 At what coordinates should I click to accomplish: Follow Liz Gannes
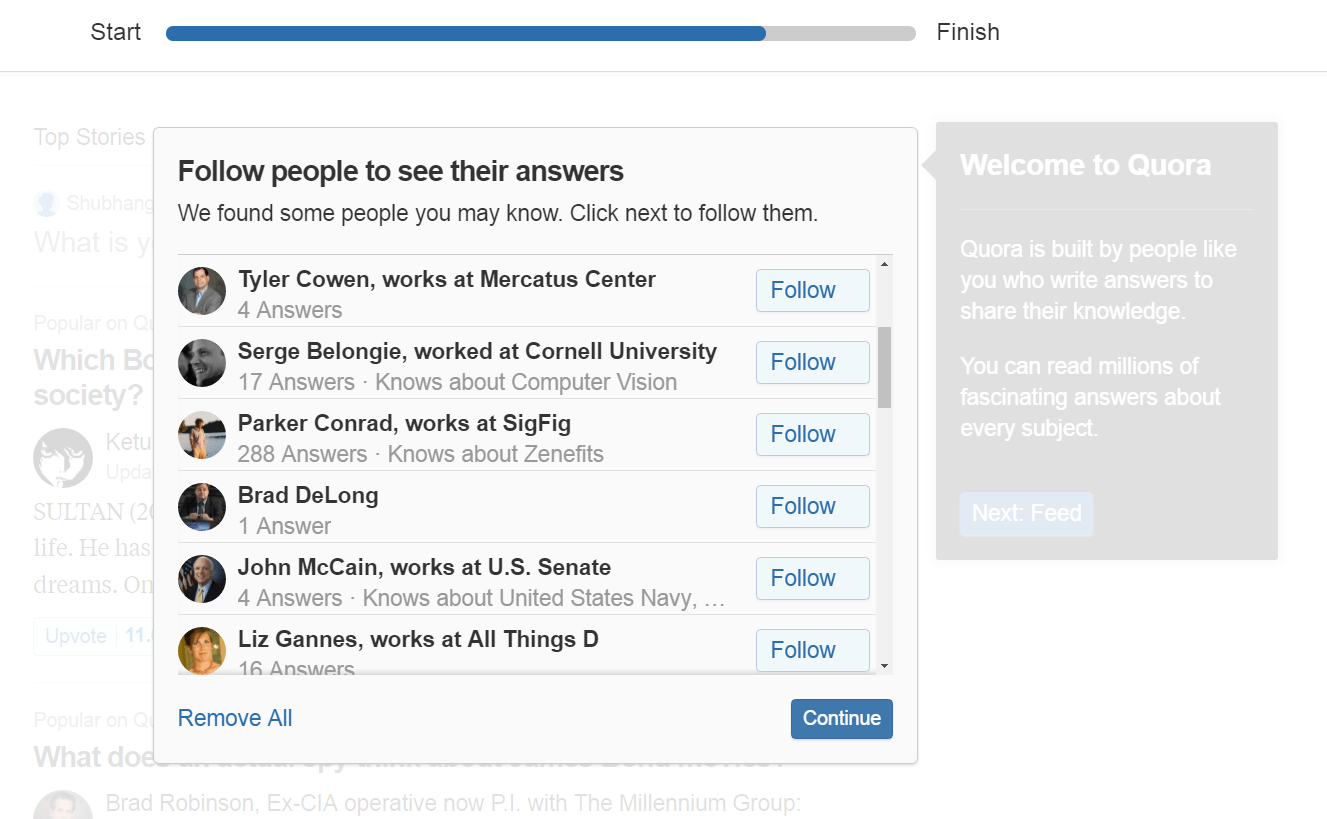pyautogui.click(x=813, y=650)
